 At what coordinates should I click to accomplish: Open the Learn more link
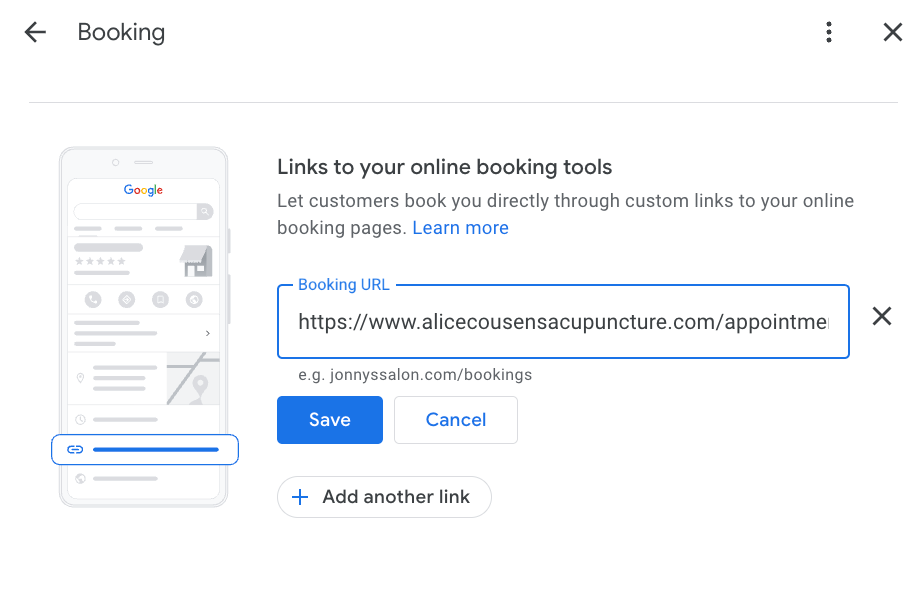460,228
